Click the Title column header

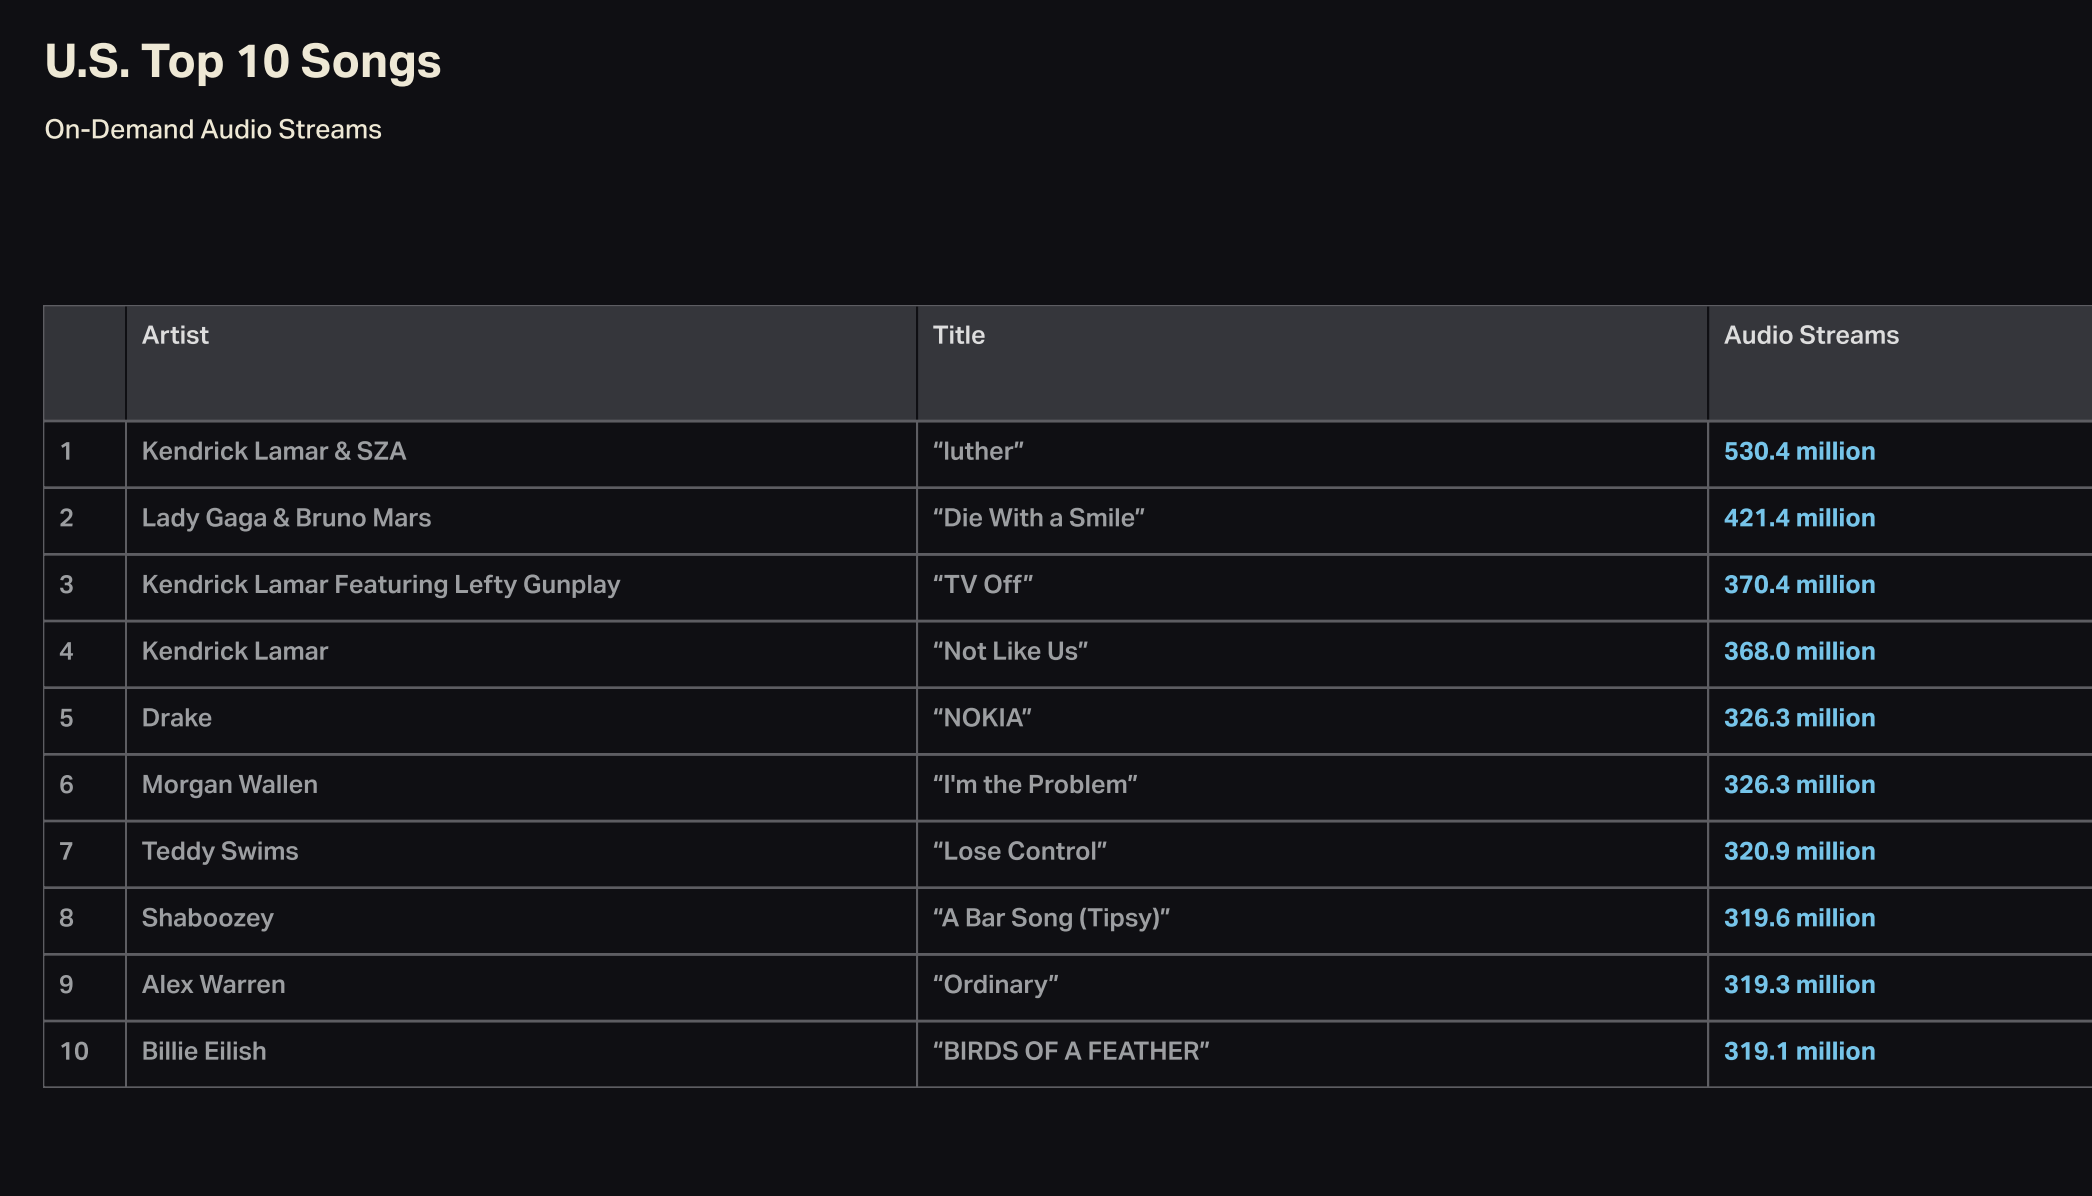pos(958,336)
